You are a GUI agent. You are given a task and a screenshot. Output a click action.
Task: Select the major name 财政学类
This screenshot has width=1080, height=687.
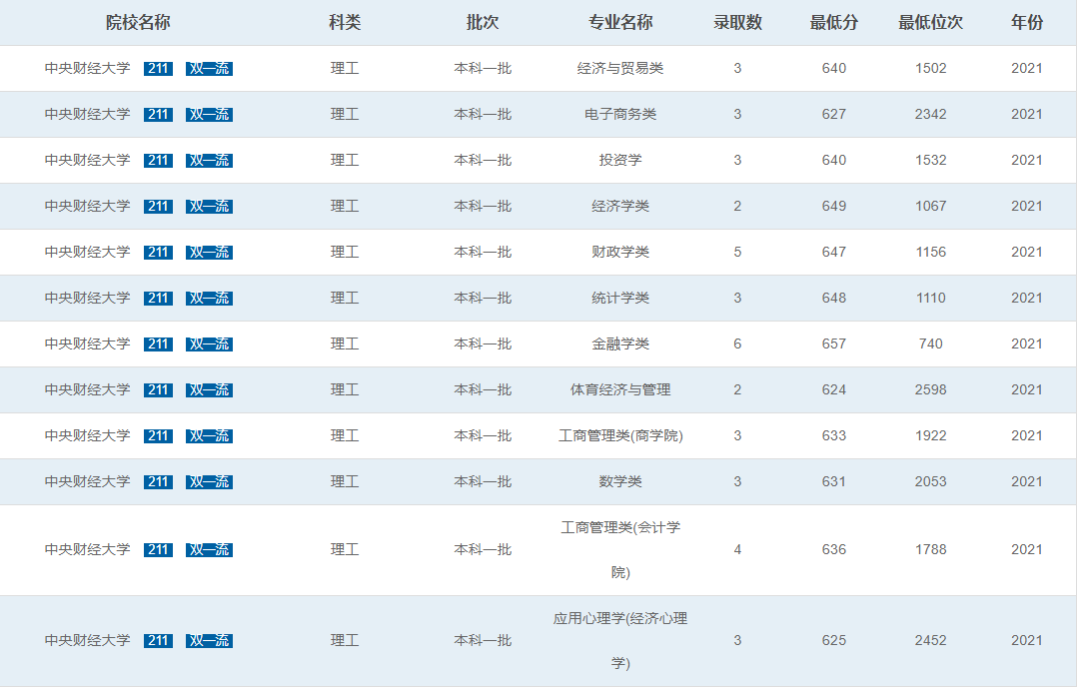click(x=620, y=252)
